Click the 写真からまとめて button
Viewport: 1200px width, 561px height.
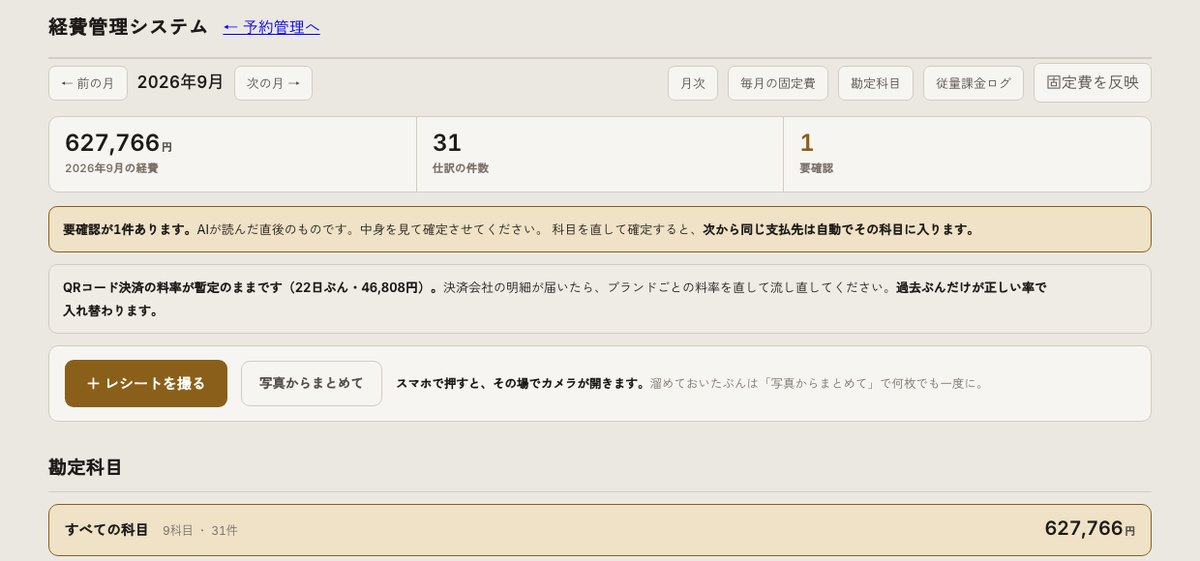pos(311,383)
